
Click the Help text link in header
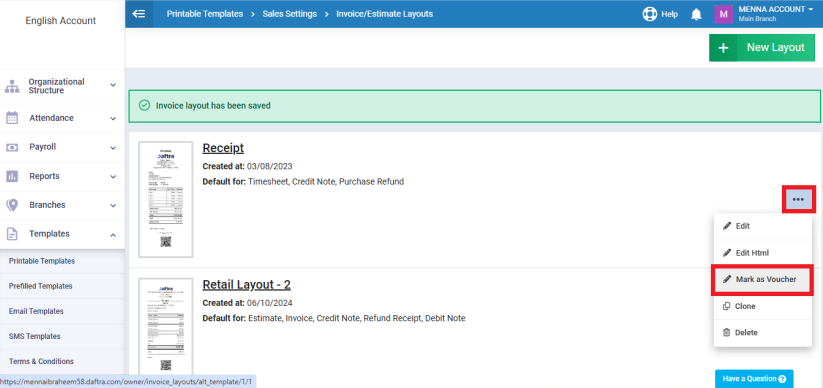[x=669, y=14]
